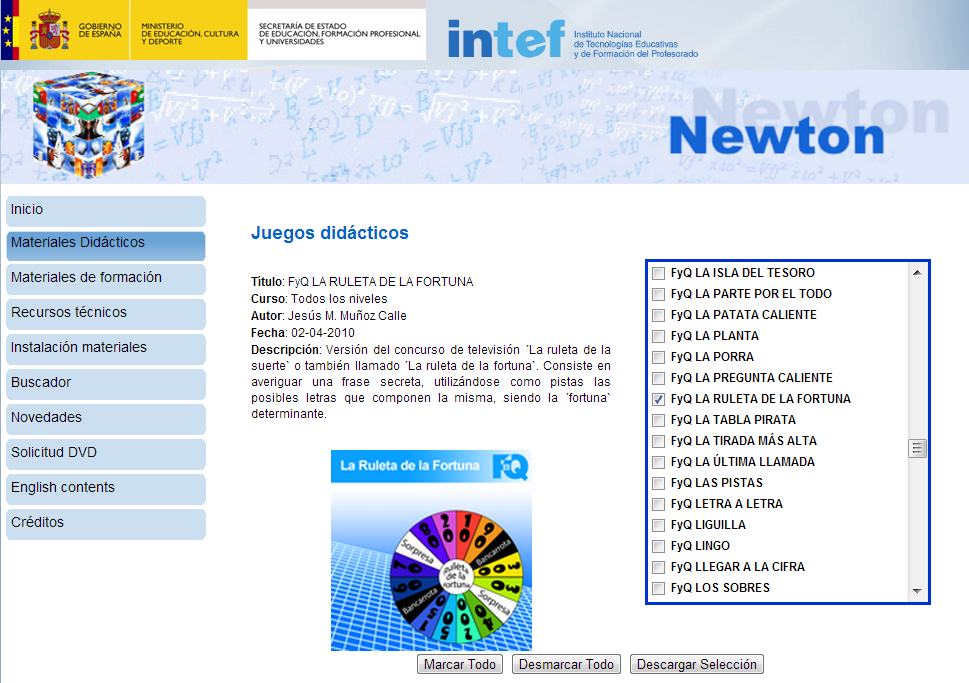Select the FyQ LA PORRA checkbox
The image size is (969, 683).
tap(659, 357)
